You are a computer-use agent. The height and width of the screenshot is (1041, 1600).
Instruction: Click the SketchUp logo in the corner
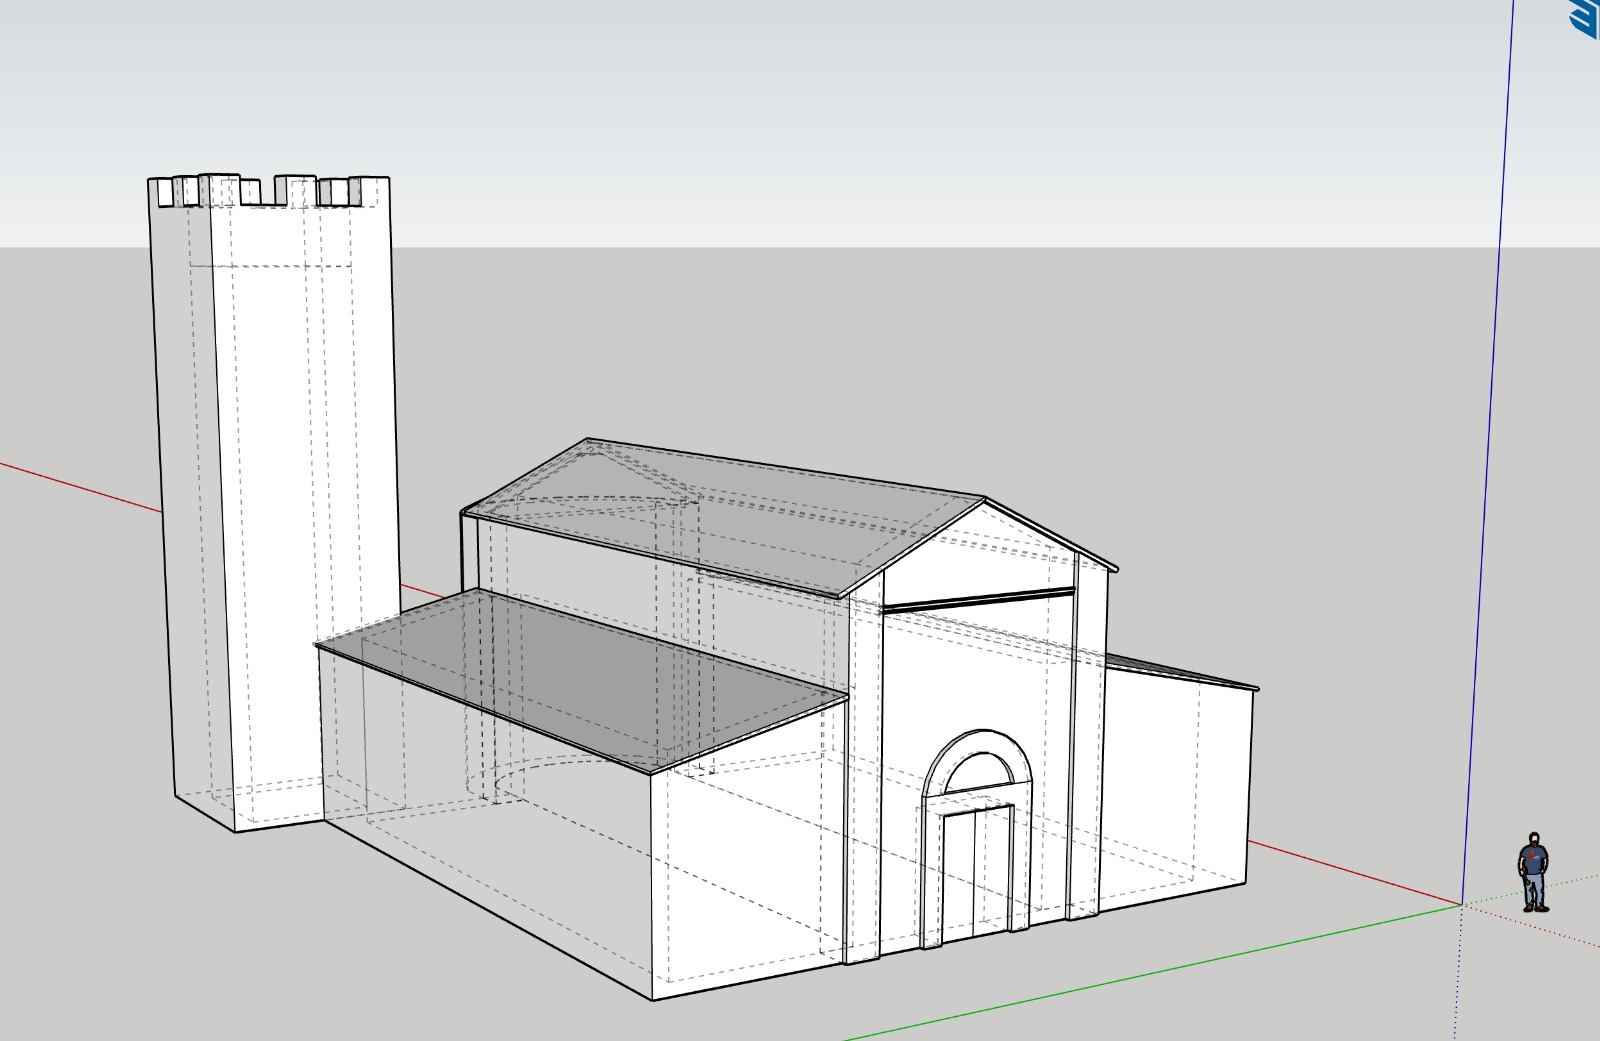1586,17
